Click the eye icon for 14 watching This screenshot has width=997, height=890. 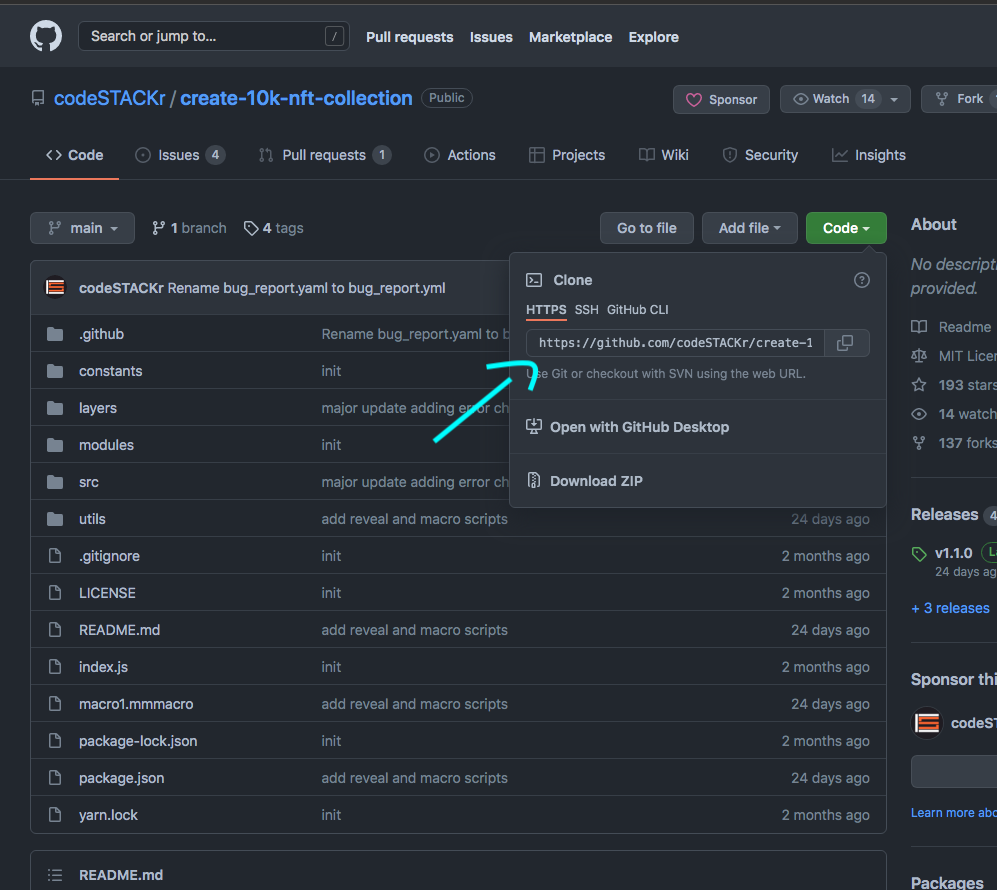pos(919,414)
